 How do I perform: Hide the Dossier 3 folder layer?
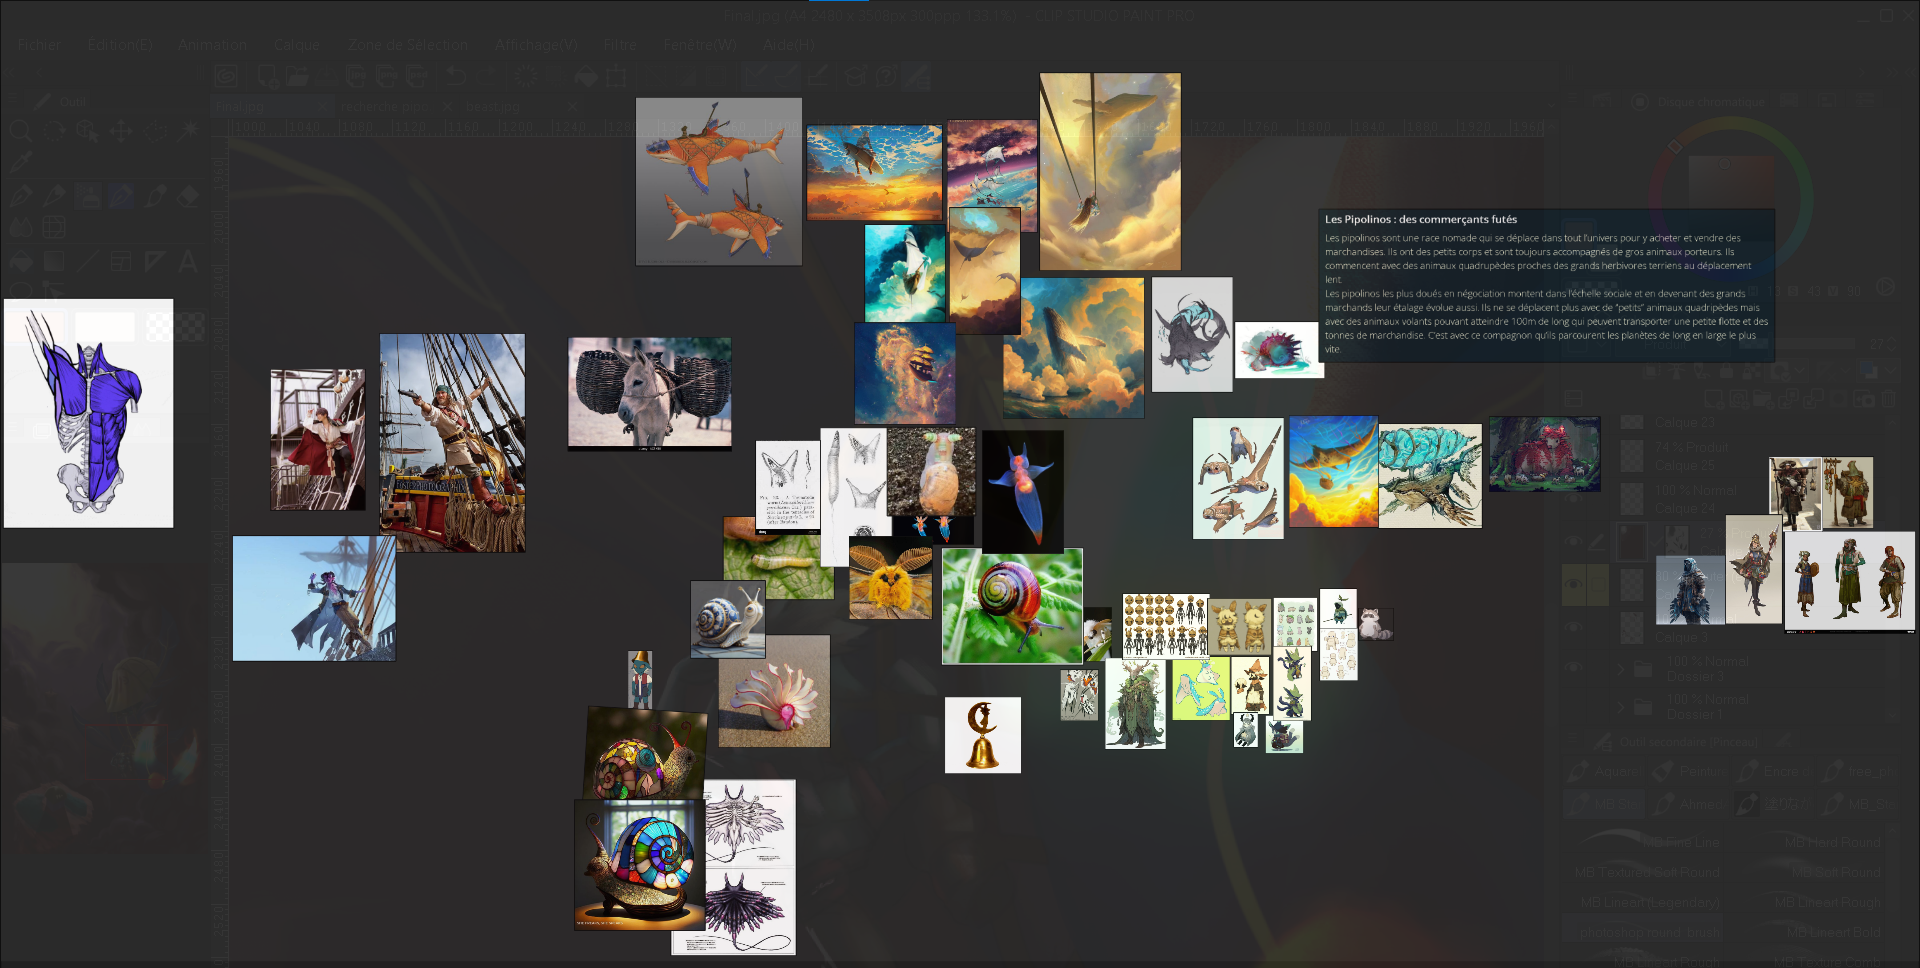[1575, 668]
